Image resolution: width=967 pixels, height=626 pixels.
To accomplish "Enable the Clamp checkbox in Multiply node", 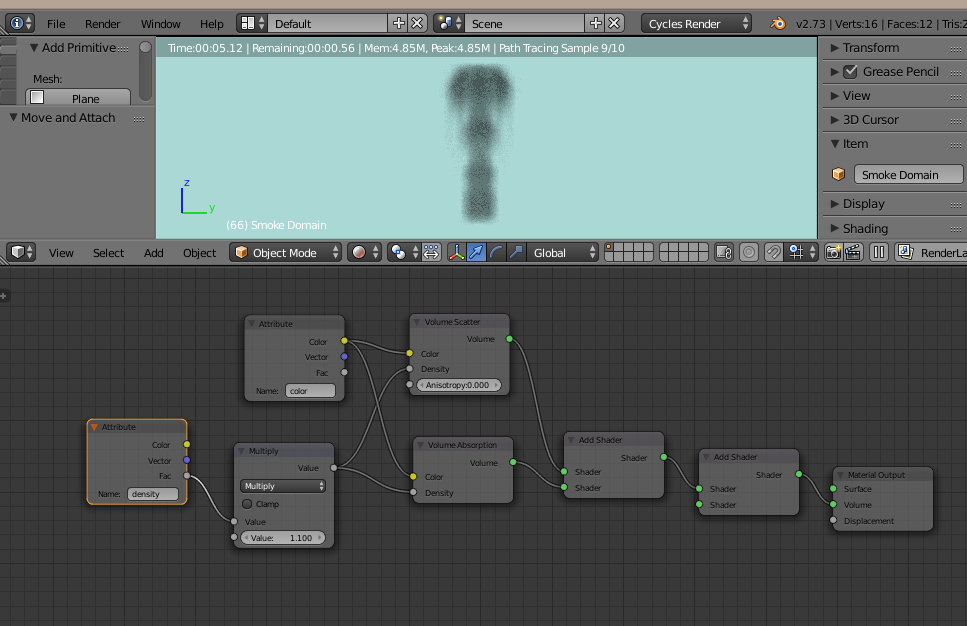I will click(x=247, y=504).
